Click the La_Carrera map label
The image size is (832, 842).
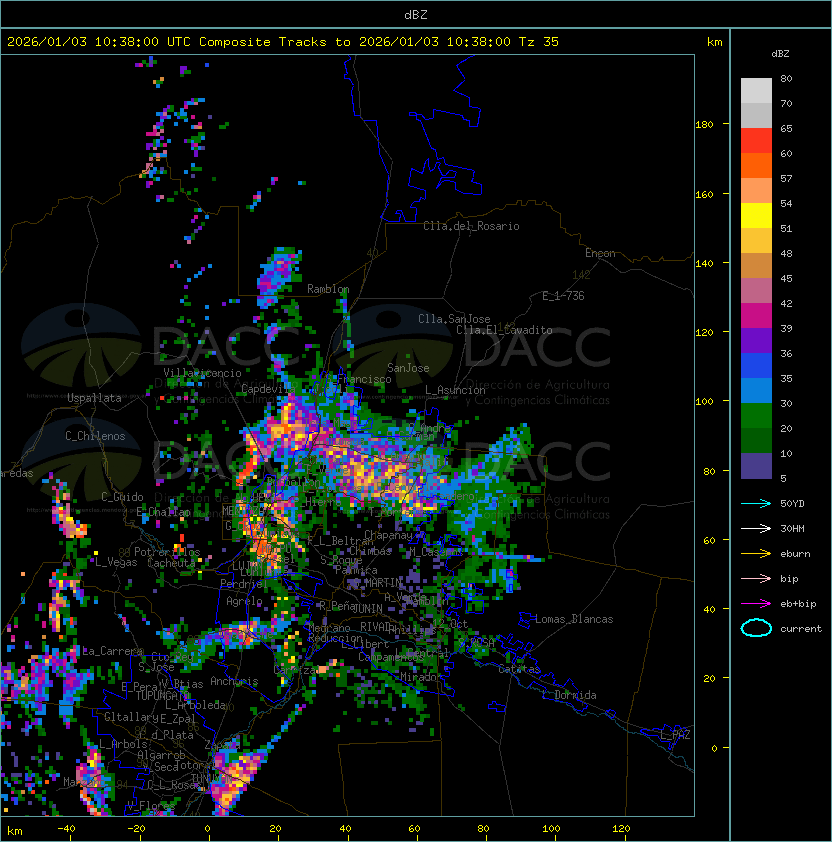(x=112, y=651)
